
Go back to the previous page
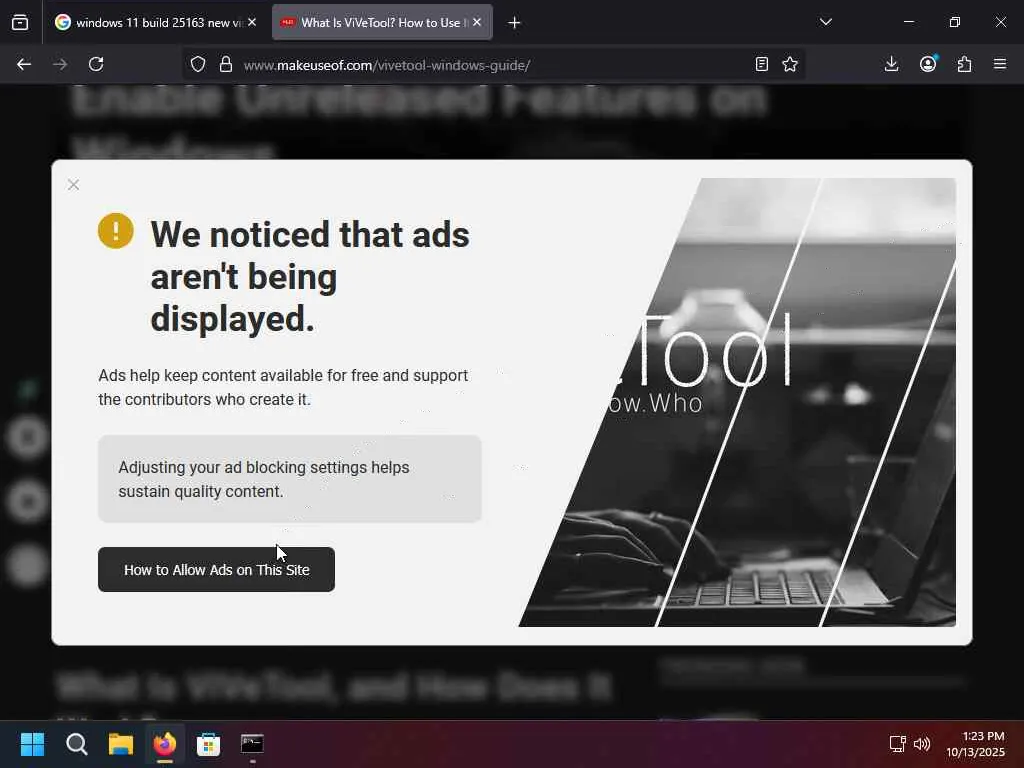(24, 64)
